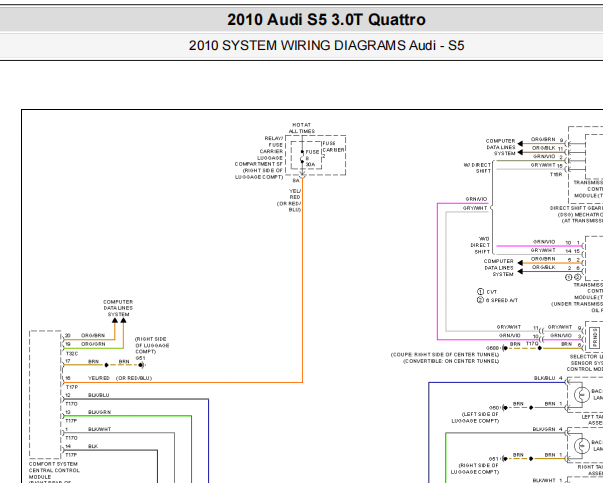Viewport: 603px width, 483px height.
Task: Click the upper-right "BLK/BLU" label at pin 4
Action: [544, 378]
